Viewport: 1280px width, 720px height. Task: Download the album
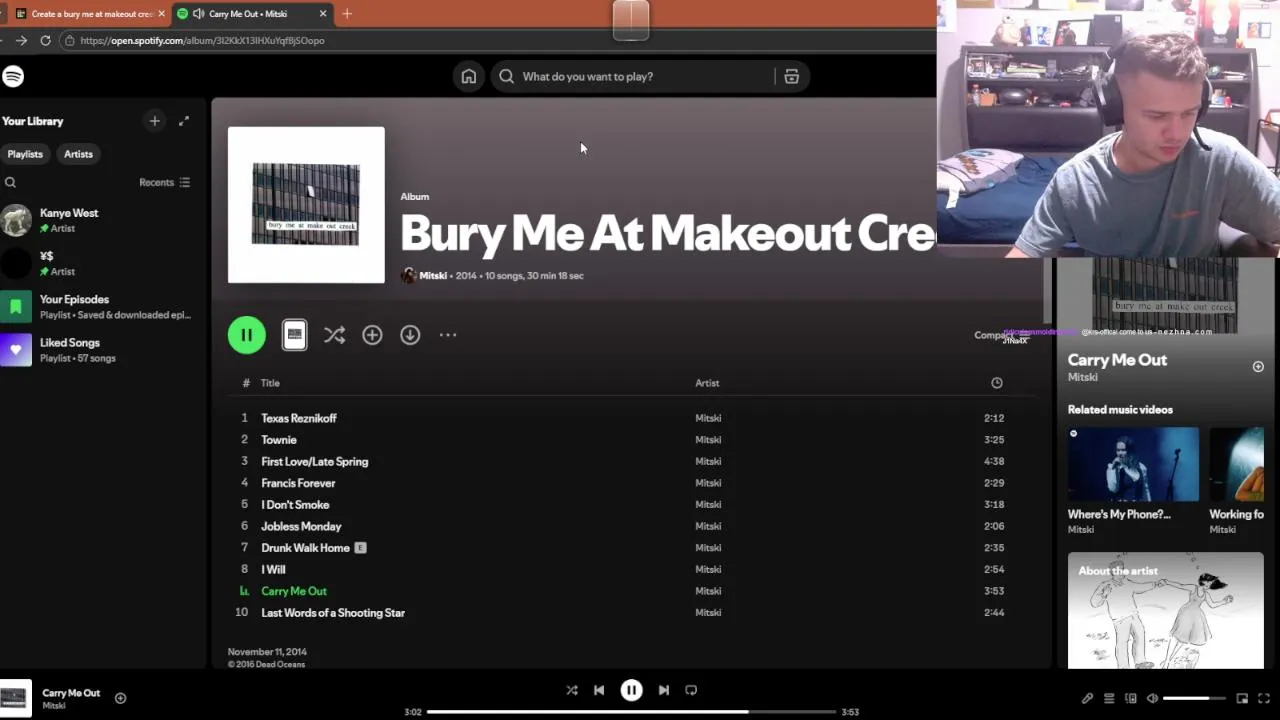[410, 335]
